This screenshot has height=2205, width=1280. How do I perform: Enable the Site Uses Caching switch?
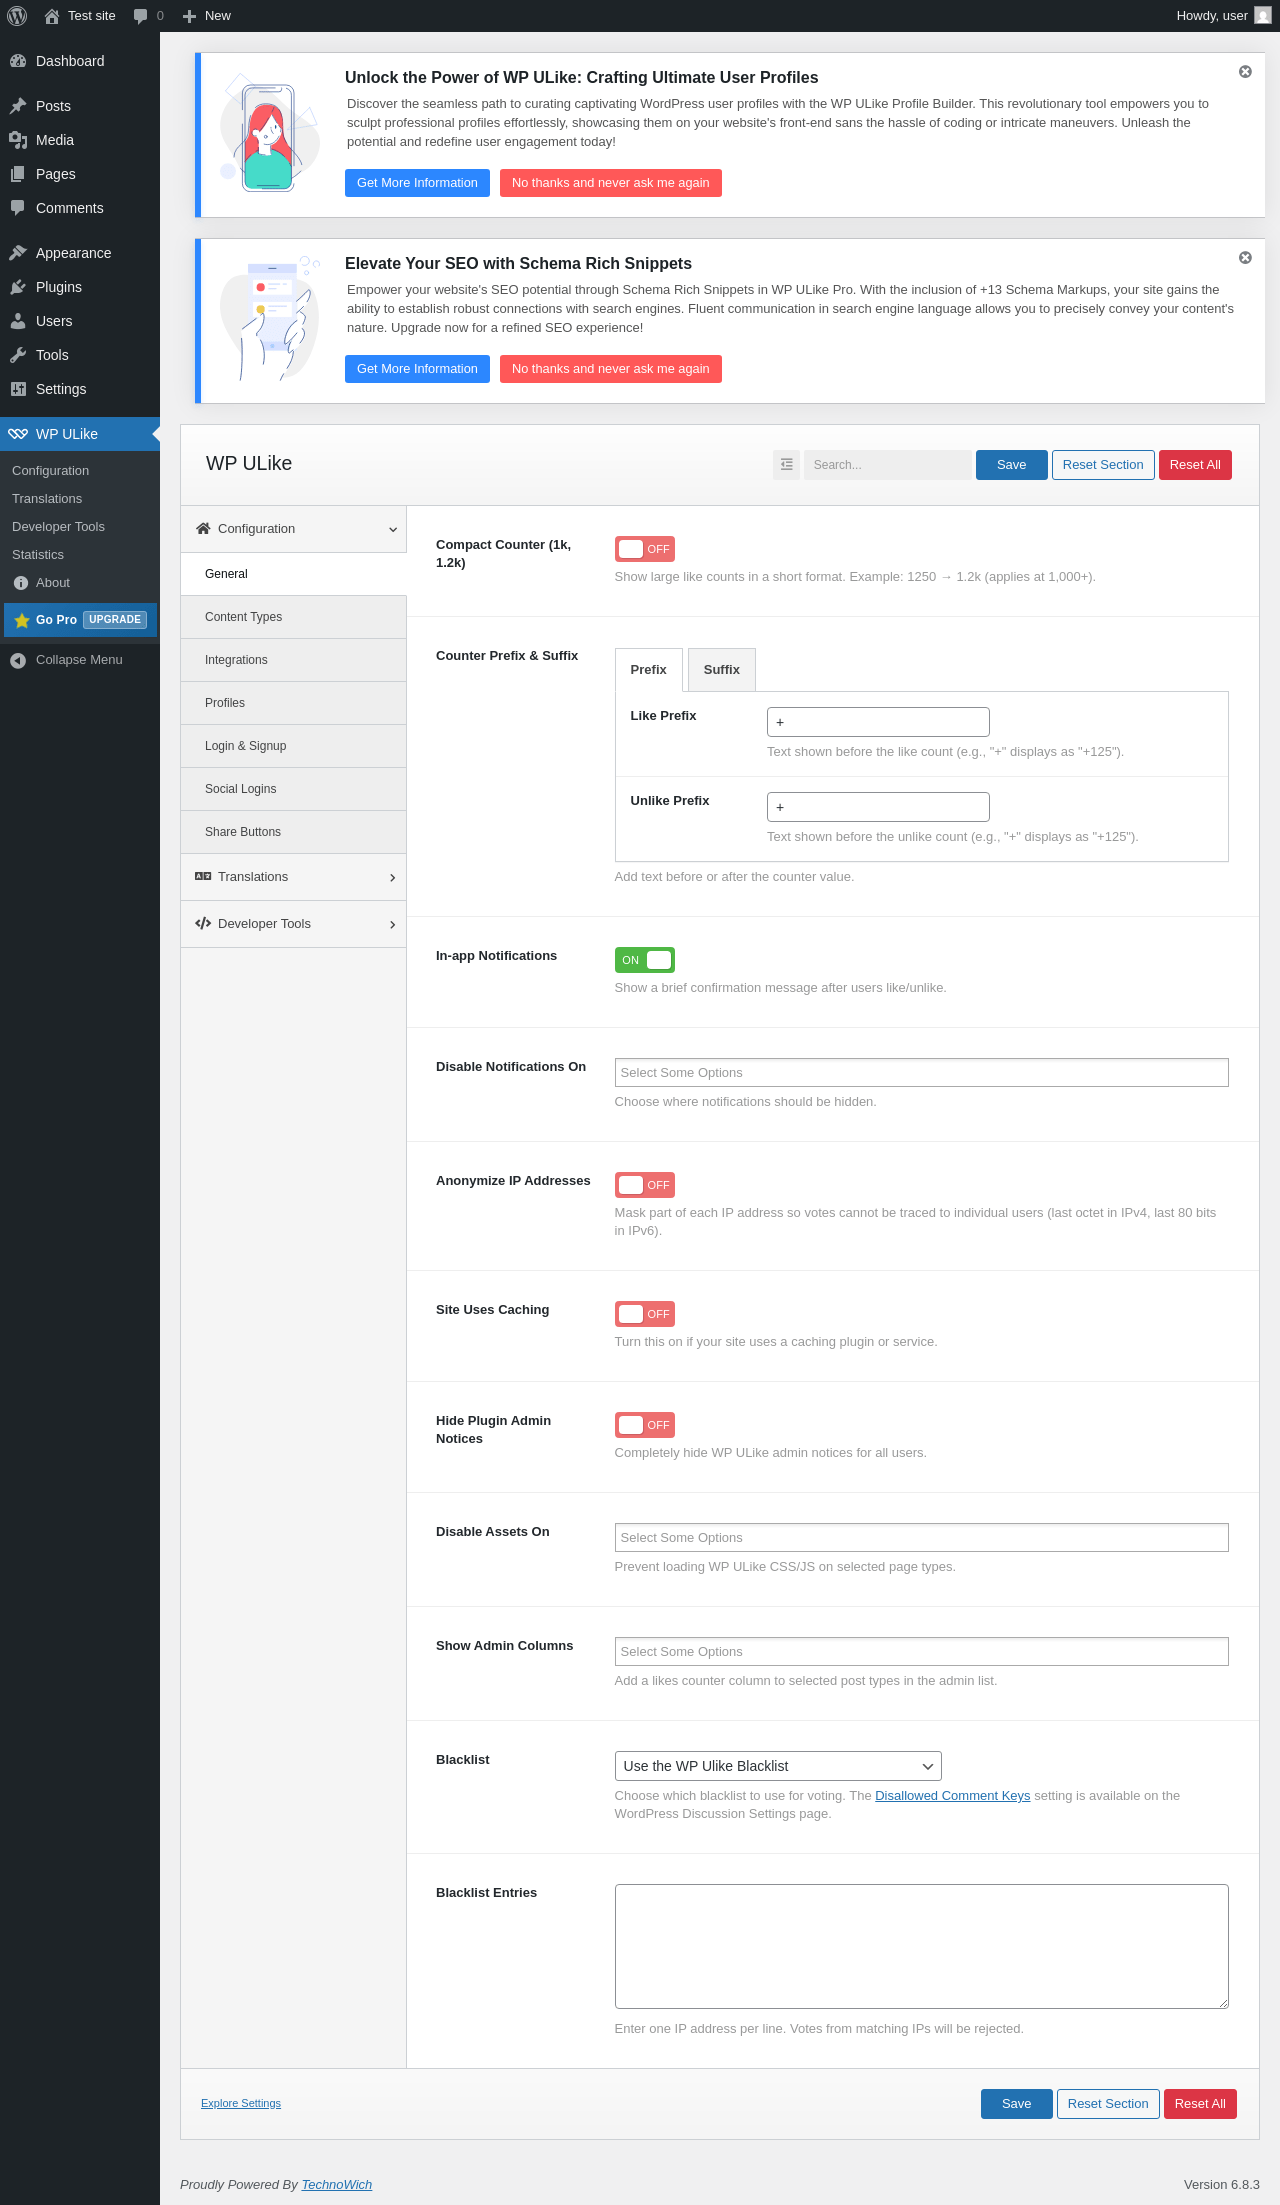(645, 1314)
